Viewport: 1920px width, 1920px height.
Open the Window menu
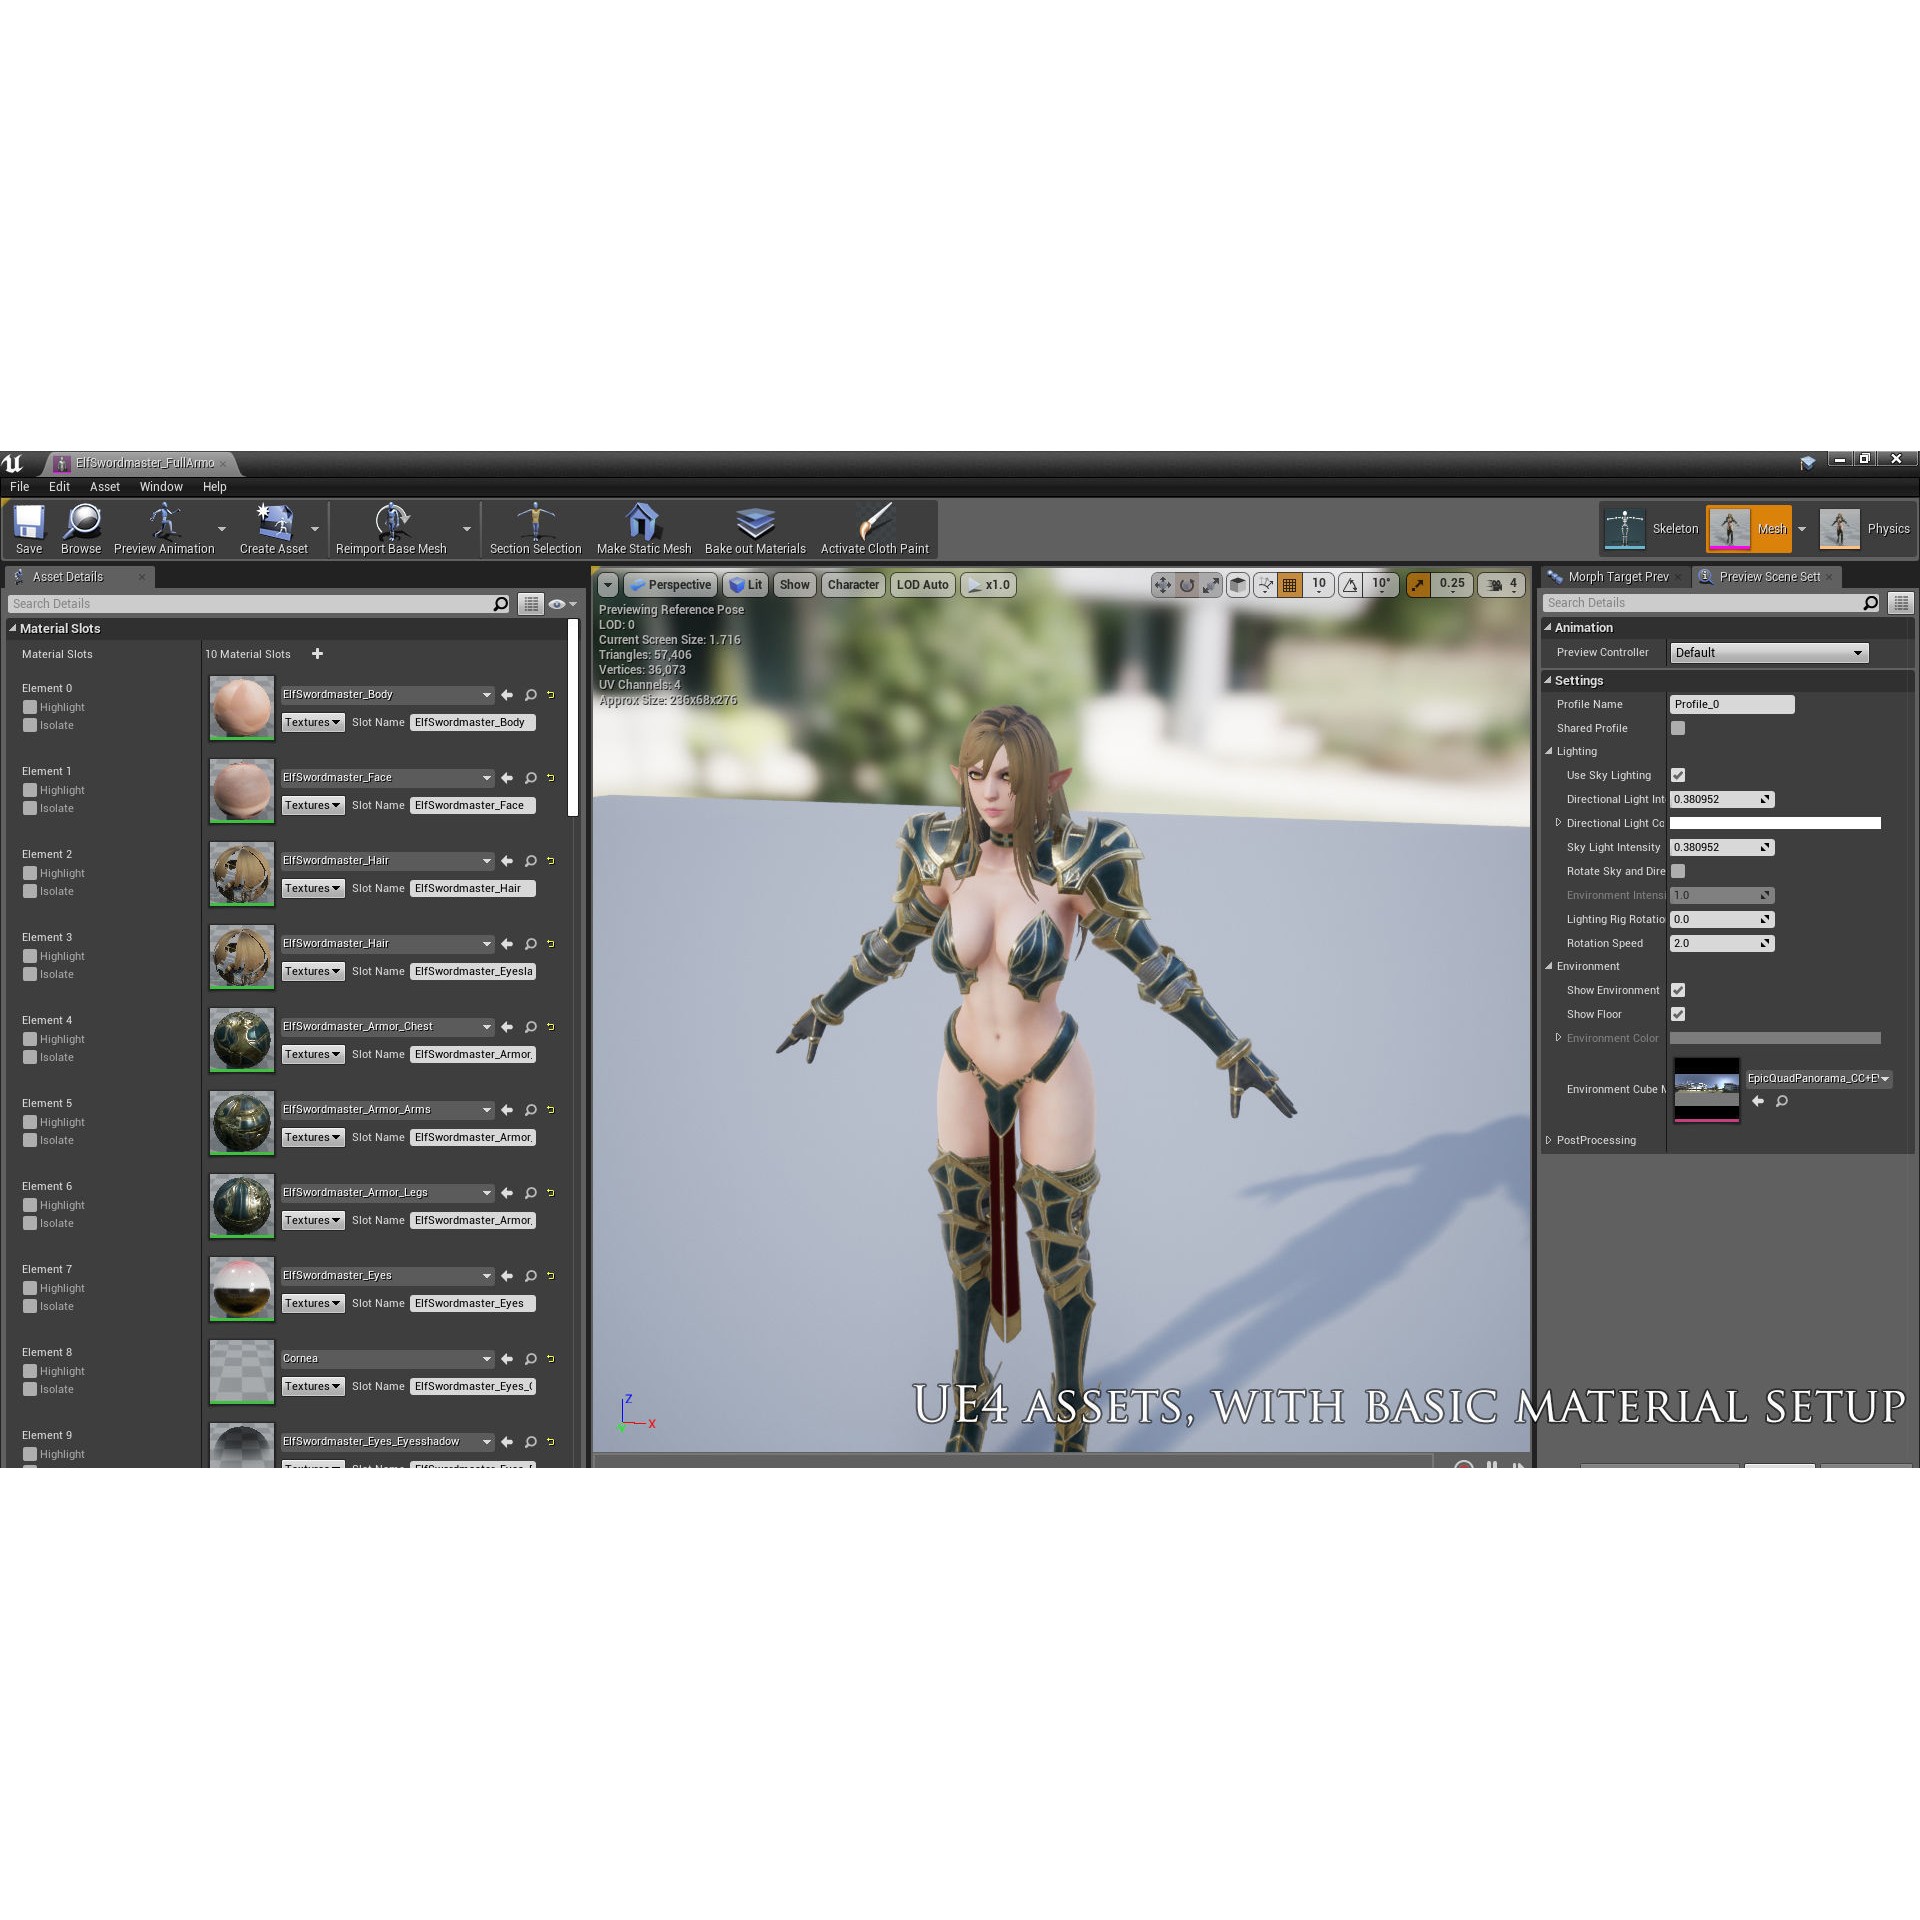coord(161,487)
